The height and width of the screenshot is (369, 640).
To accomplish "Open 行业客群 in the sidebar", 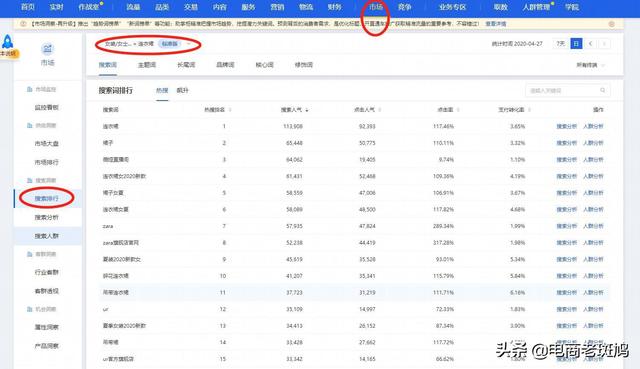I will coord(47,272).
